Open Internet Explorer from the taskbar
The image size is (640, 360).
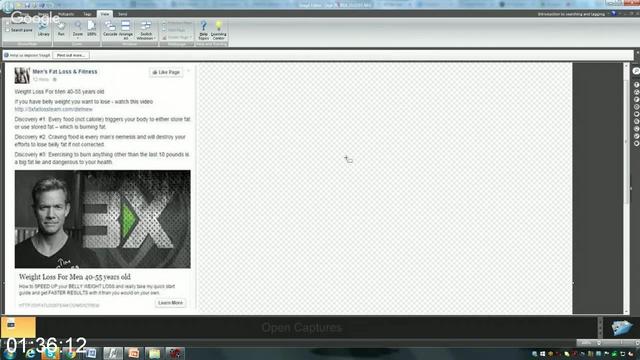31,354
